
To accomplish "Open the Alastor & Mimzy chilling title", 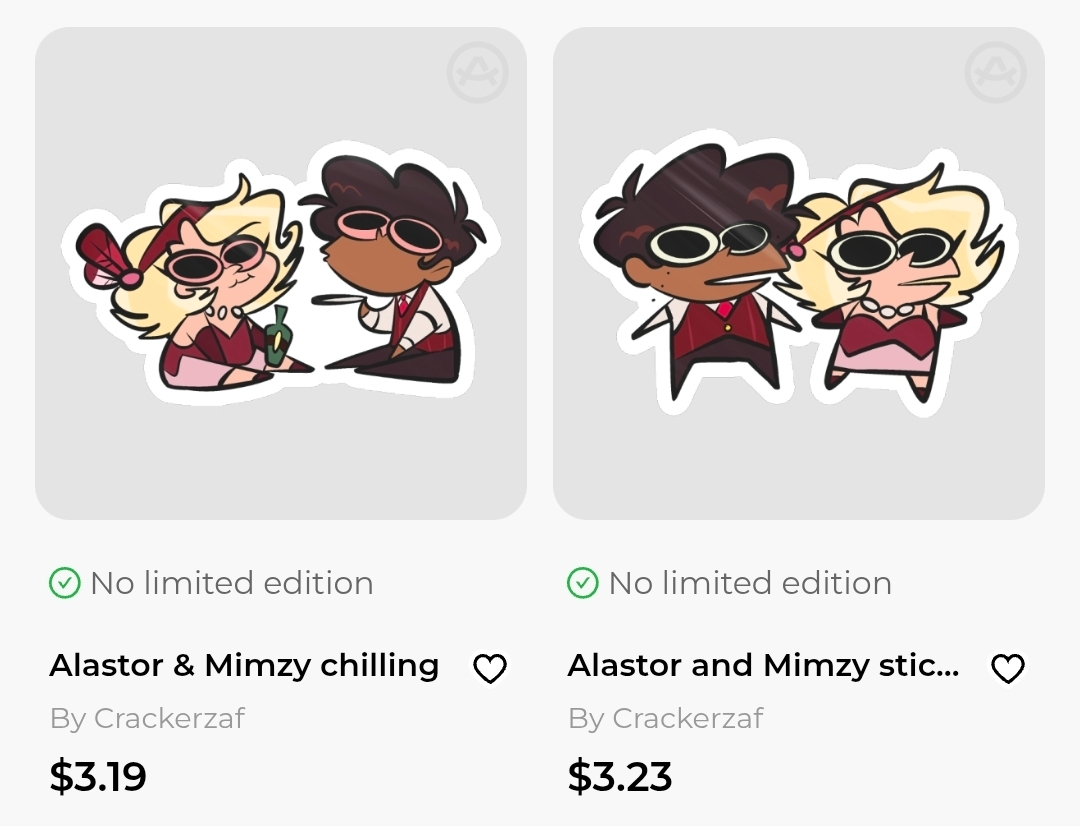I will pyautogui.click(x=244, y=666).
